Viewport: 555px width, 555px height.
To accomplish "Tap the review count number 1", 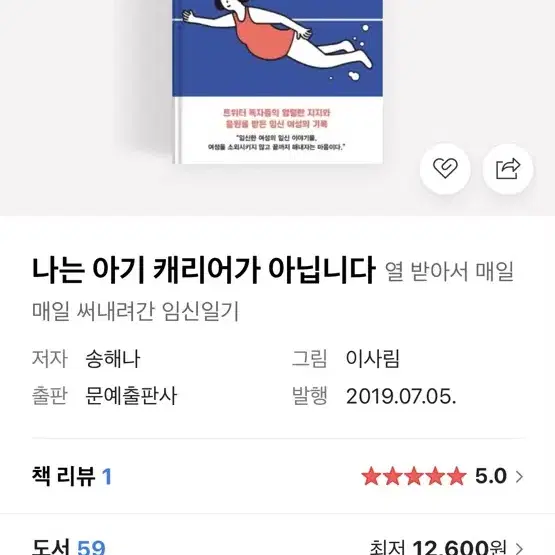I will 107,476.
